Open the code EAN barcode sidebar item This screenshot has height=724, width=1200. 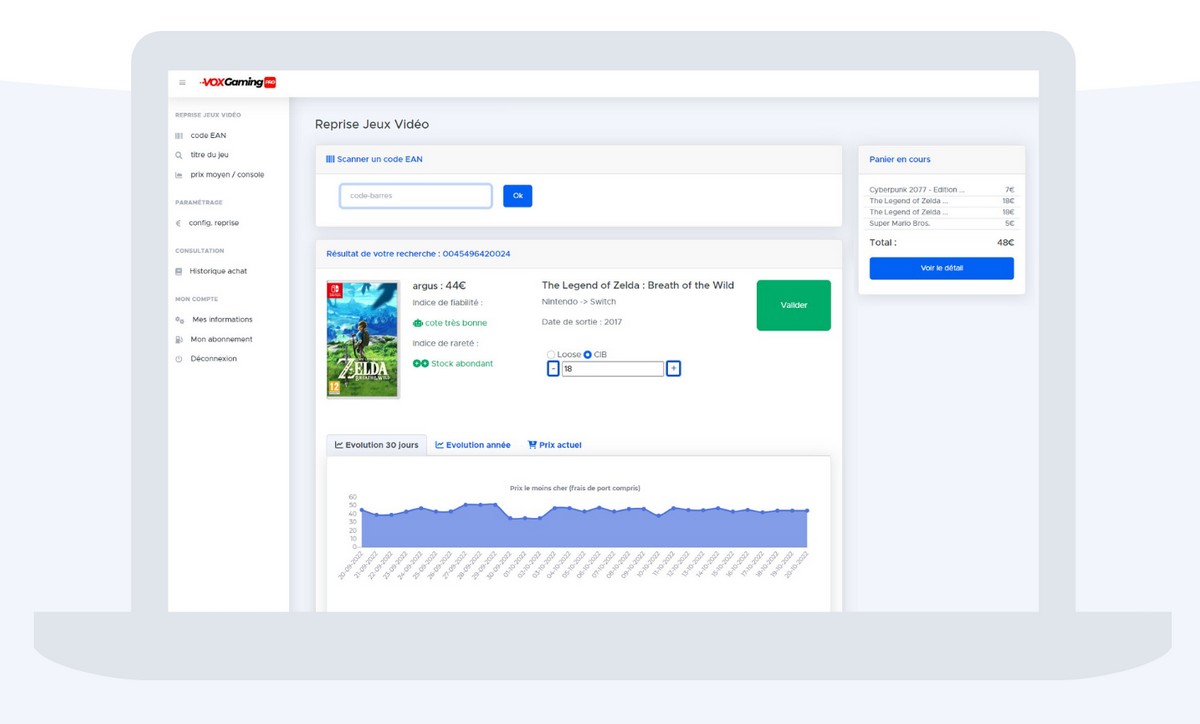pos(201,135)
